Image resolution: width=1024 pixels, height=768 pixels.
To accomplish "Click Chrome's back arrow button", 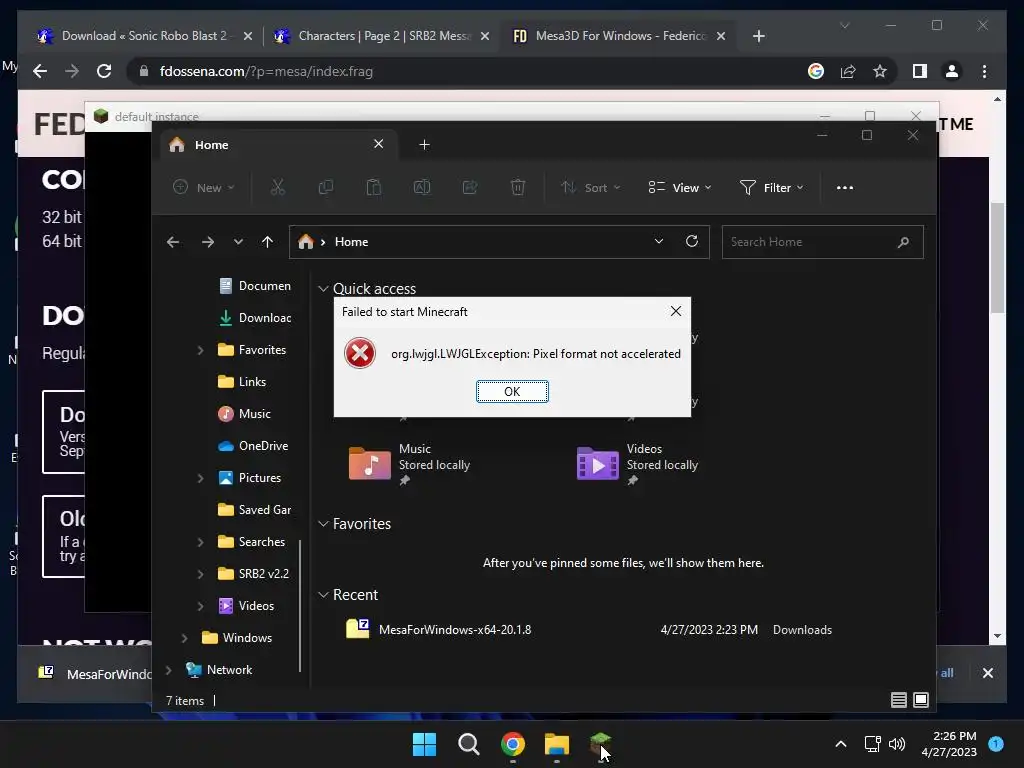I will point(40,71).
